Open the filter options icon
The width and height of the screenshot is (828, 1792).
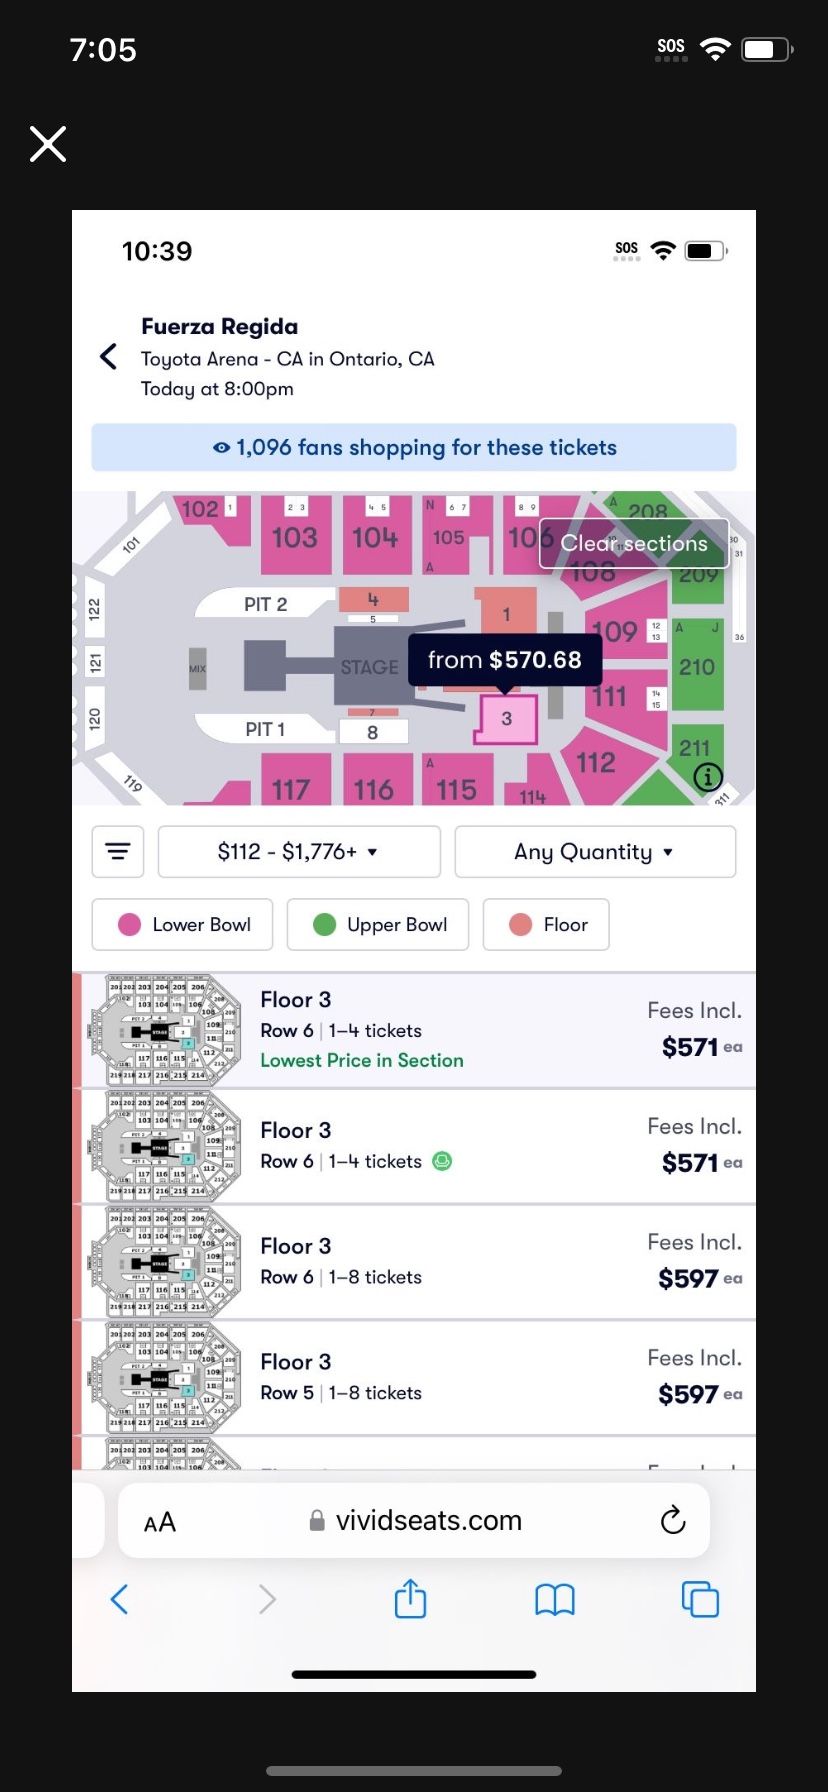tap(118, 852)
